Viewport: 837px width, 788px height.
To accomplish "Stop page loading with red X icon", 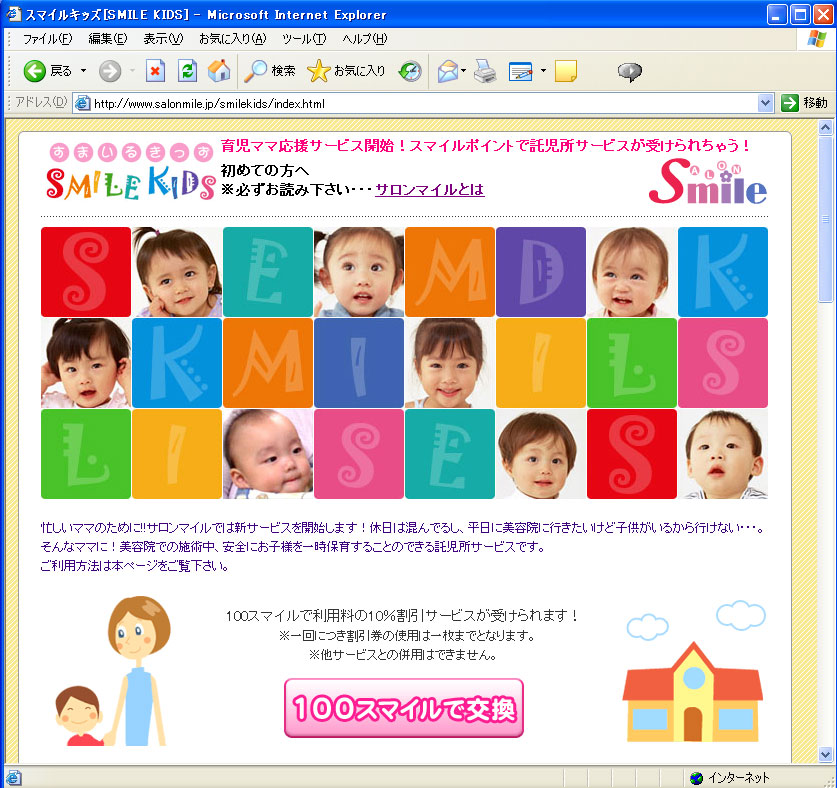I will tap(155, 71).
